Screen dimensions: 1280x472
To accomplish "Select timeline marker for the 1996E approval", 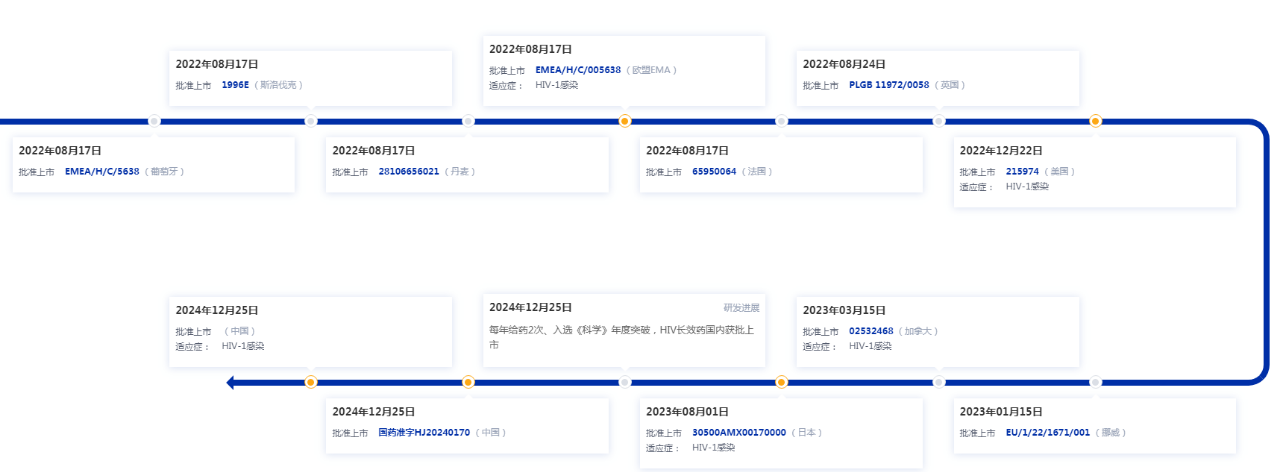I will coord(311,121).
